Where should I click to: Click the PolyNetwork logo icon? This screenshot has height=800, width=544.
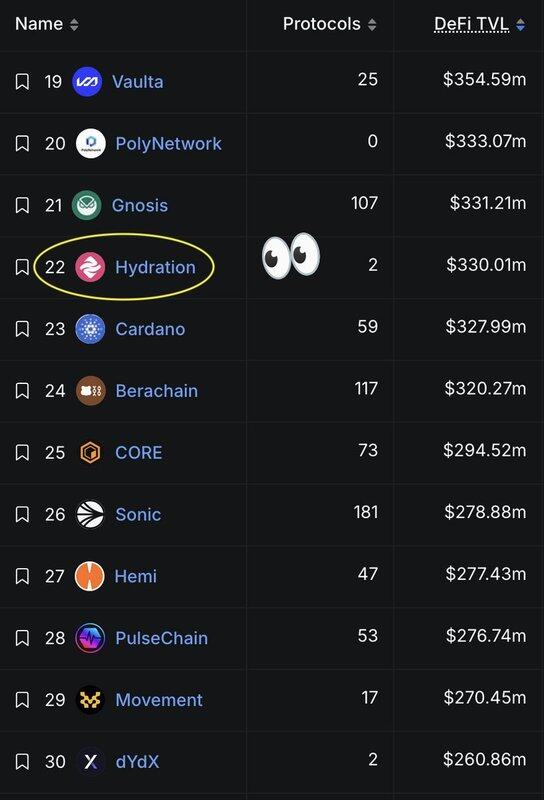(x=91, y=143)
